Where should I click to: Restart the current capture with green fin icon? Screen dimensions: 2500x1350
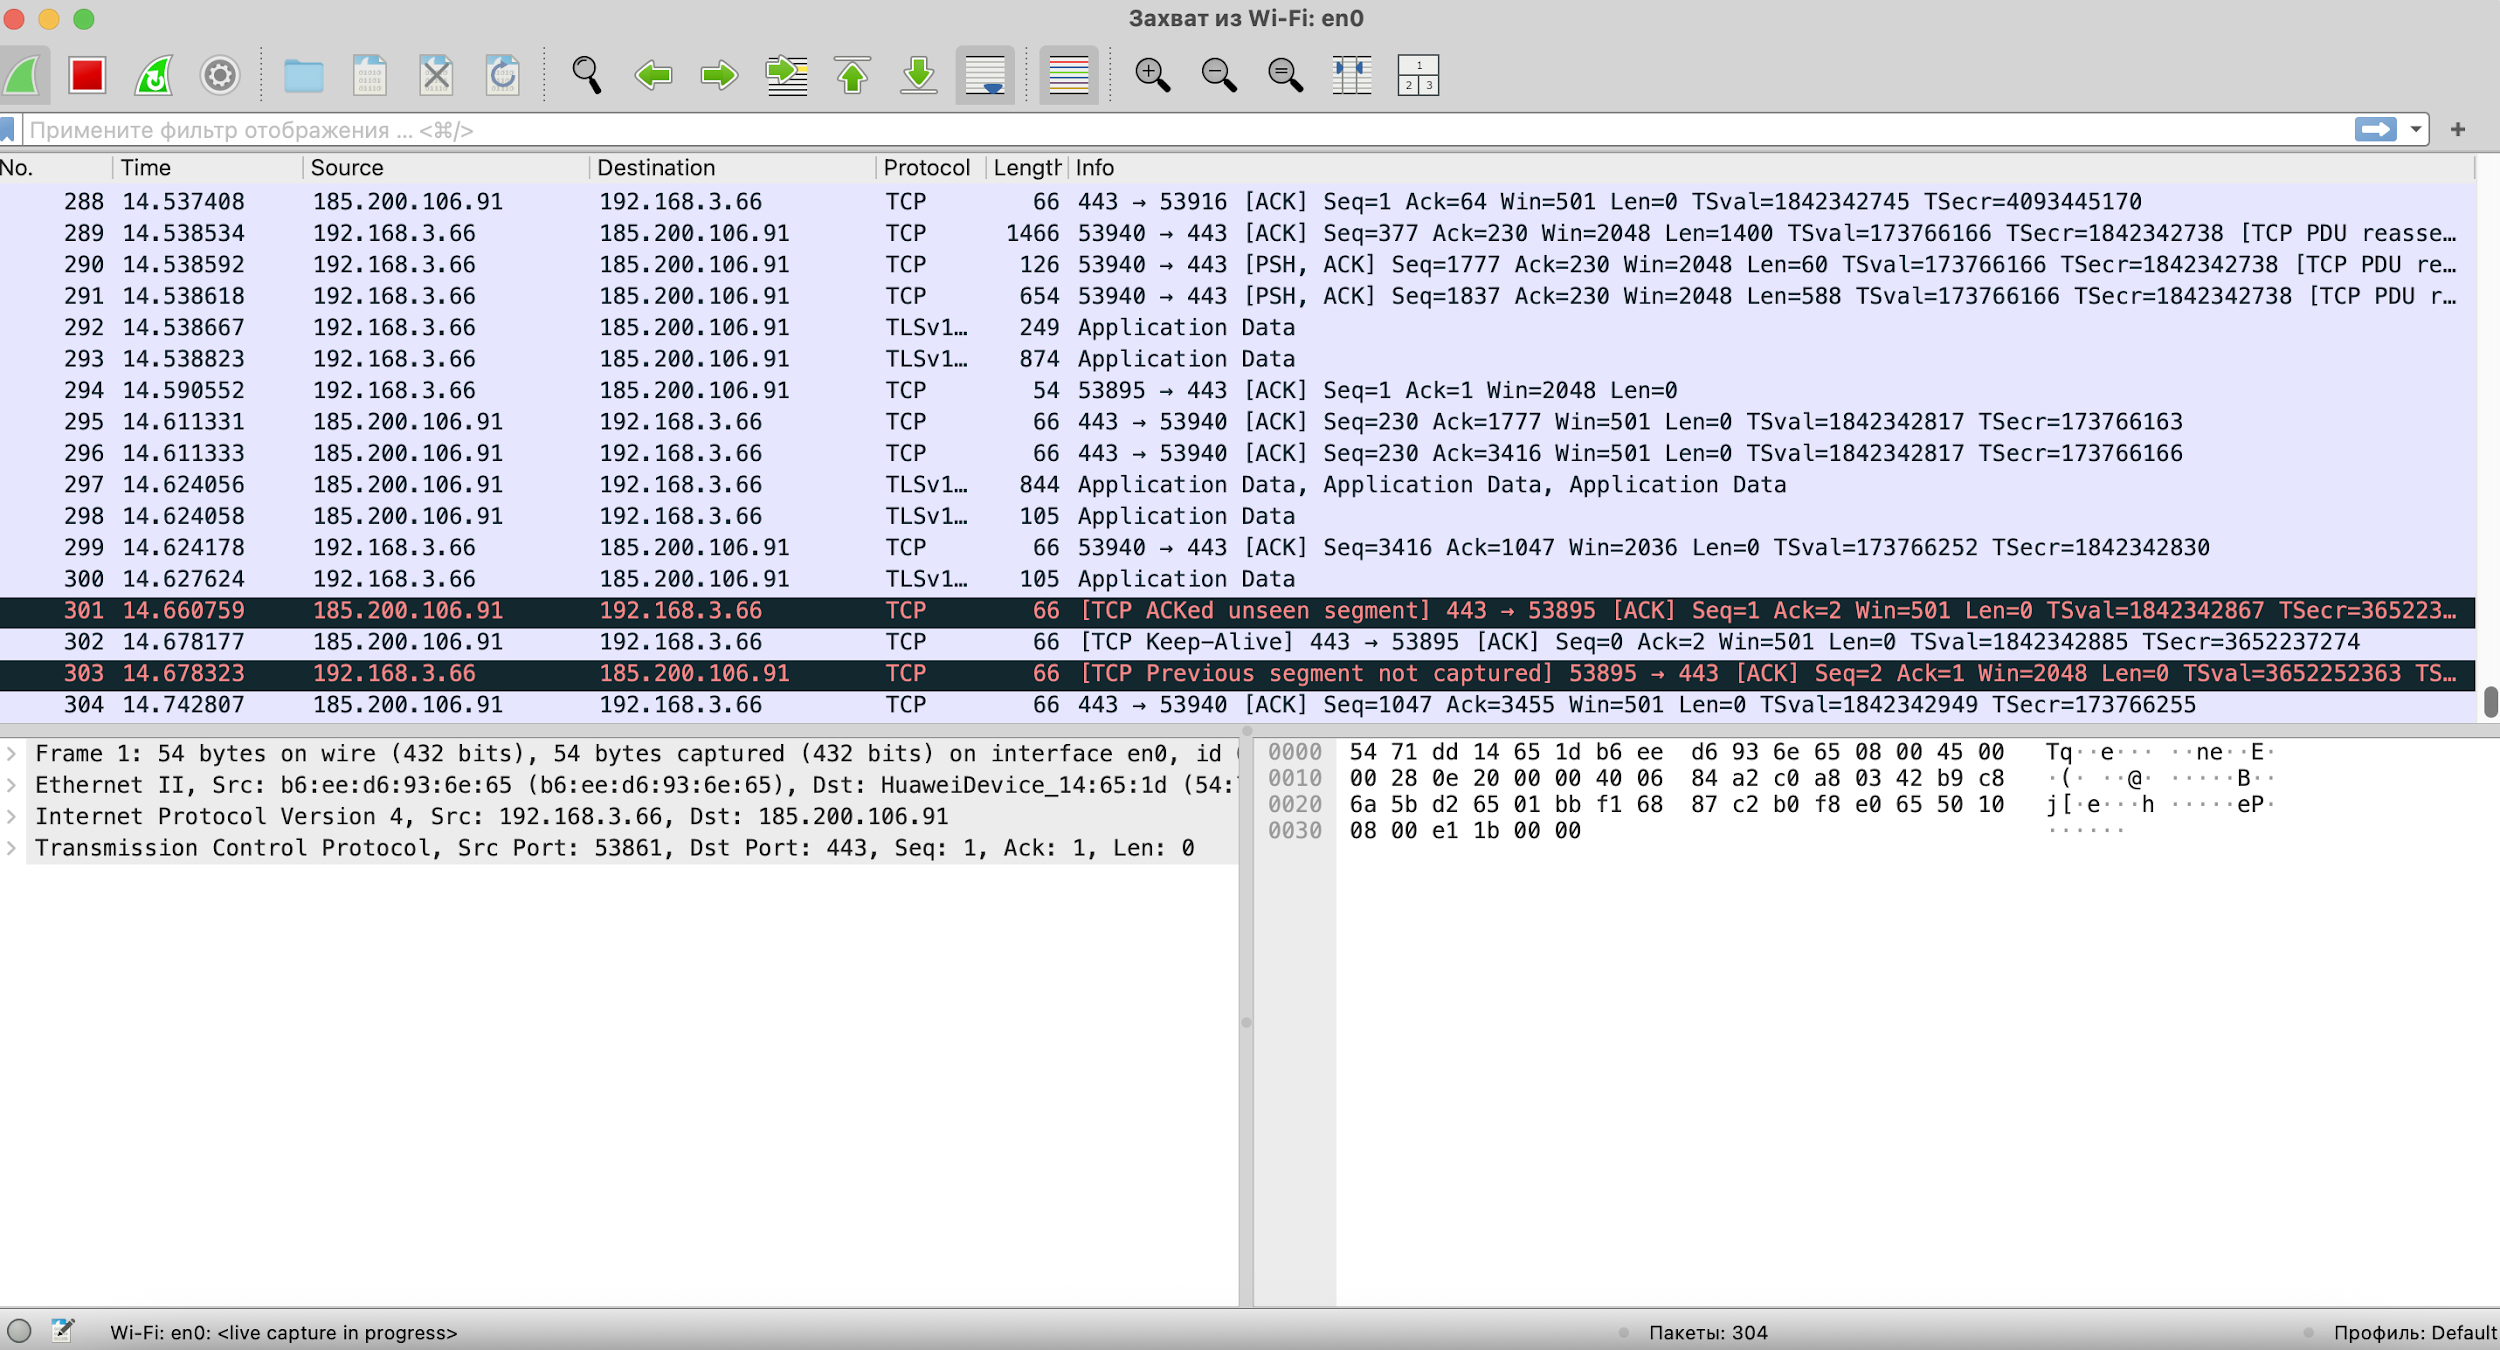[154, 76]
